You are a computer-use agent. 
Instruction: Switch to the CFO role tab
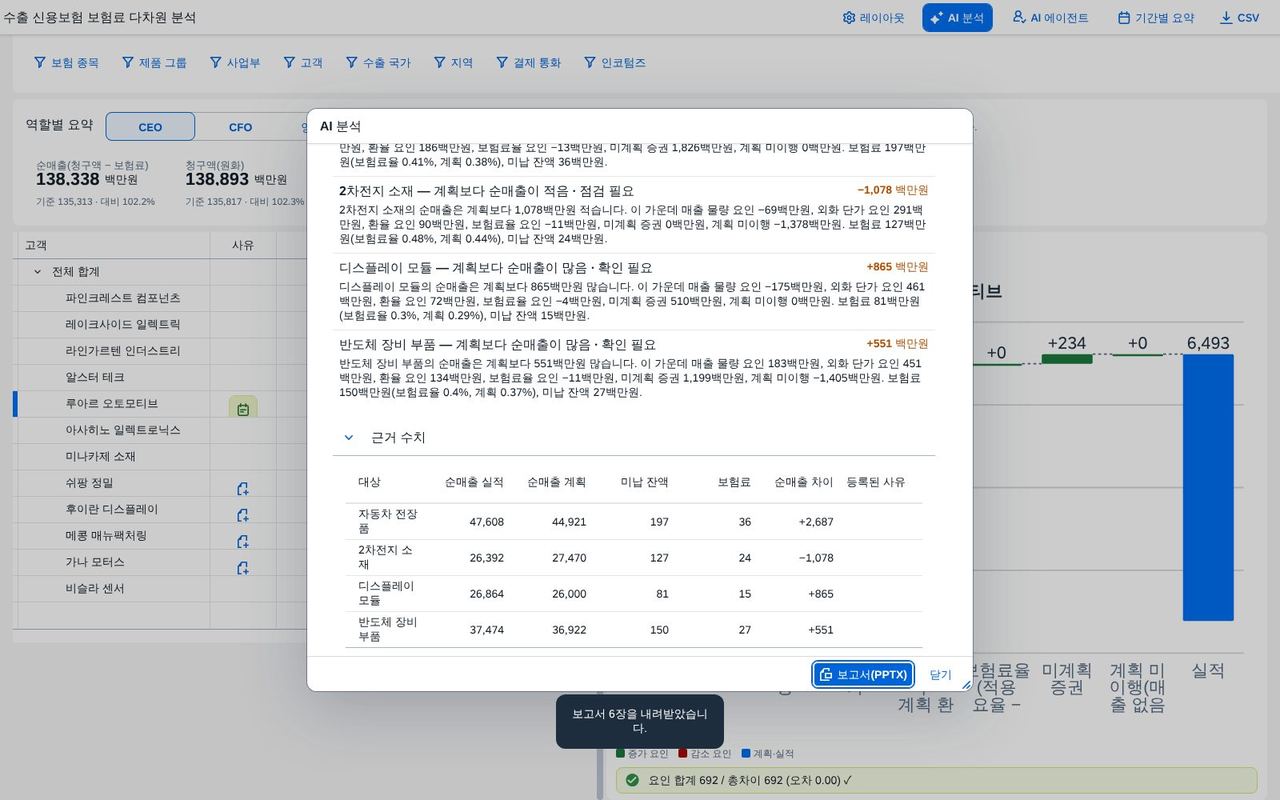click(x=240, y=127)
